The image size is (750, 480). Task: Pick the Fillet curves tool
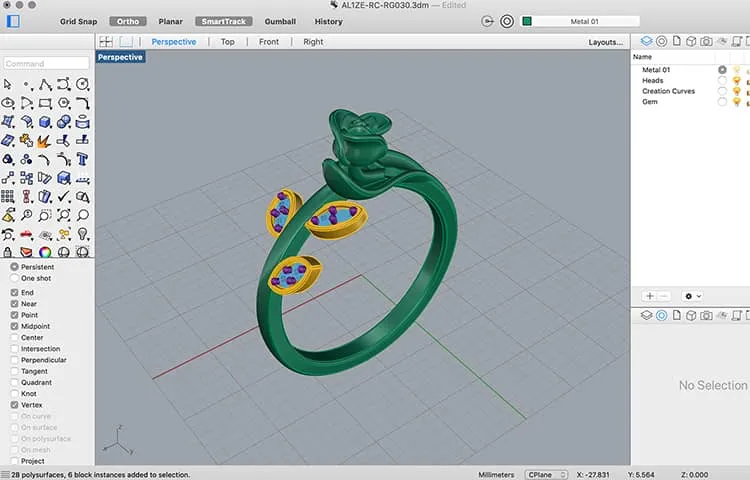[x=82, y=103]
